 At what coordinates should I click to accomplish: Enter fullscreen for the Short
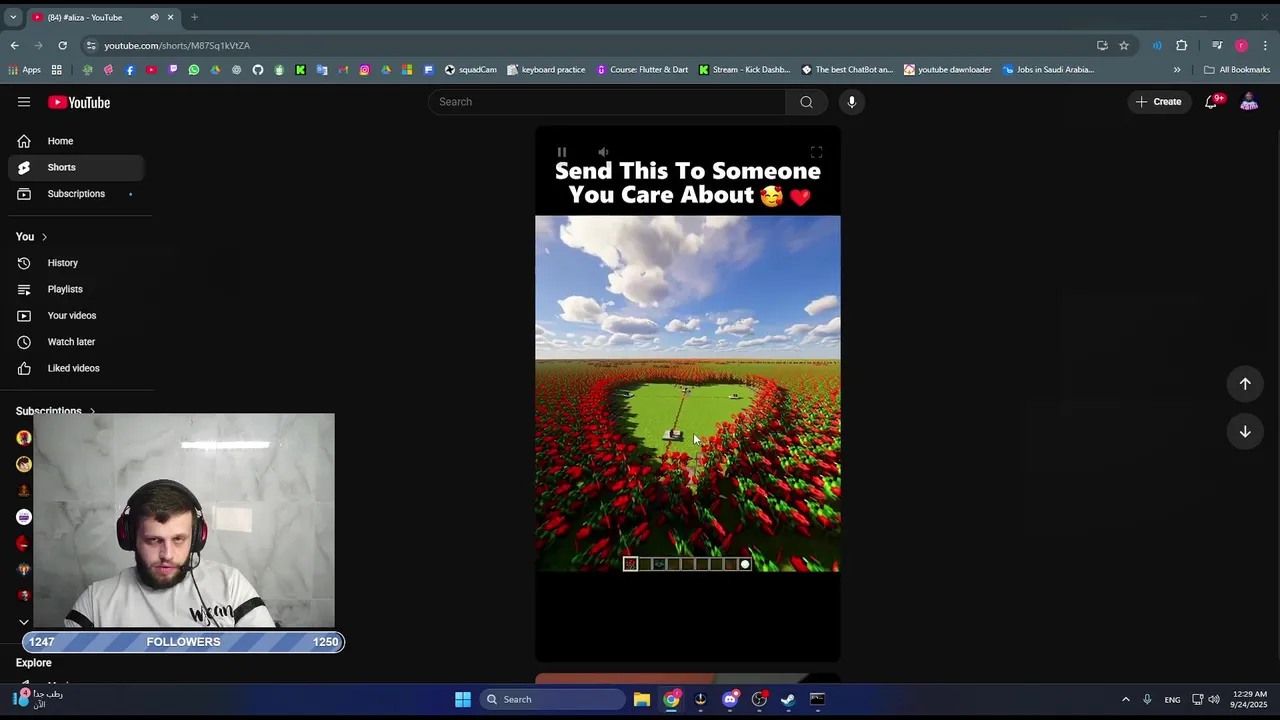(816, 152)
